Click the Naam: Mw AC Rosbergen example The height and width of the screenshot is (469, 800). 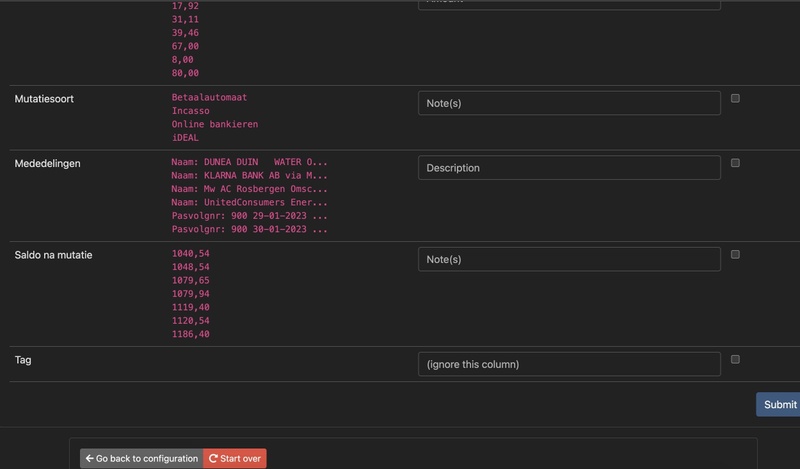(249, 189)
